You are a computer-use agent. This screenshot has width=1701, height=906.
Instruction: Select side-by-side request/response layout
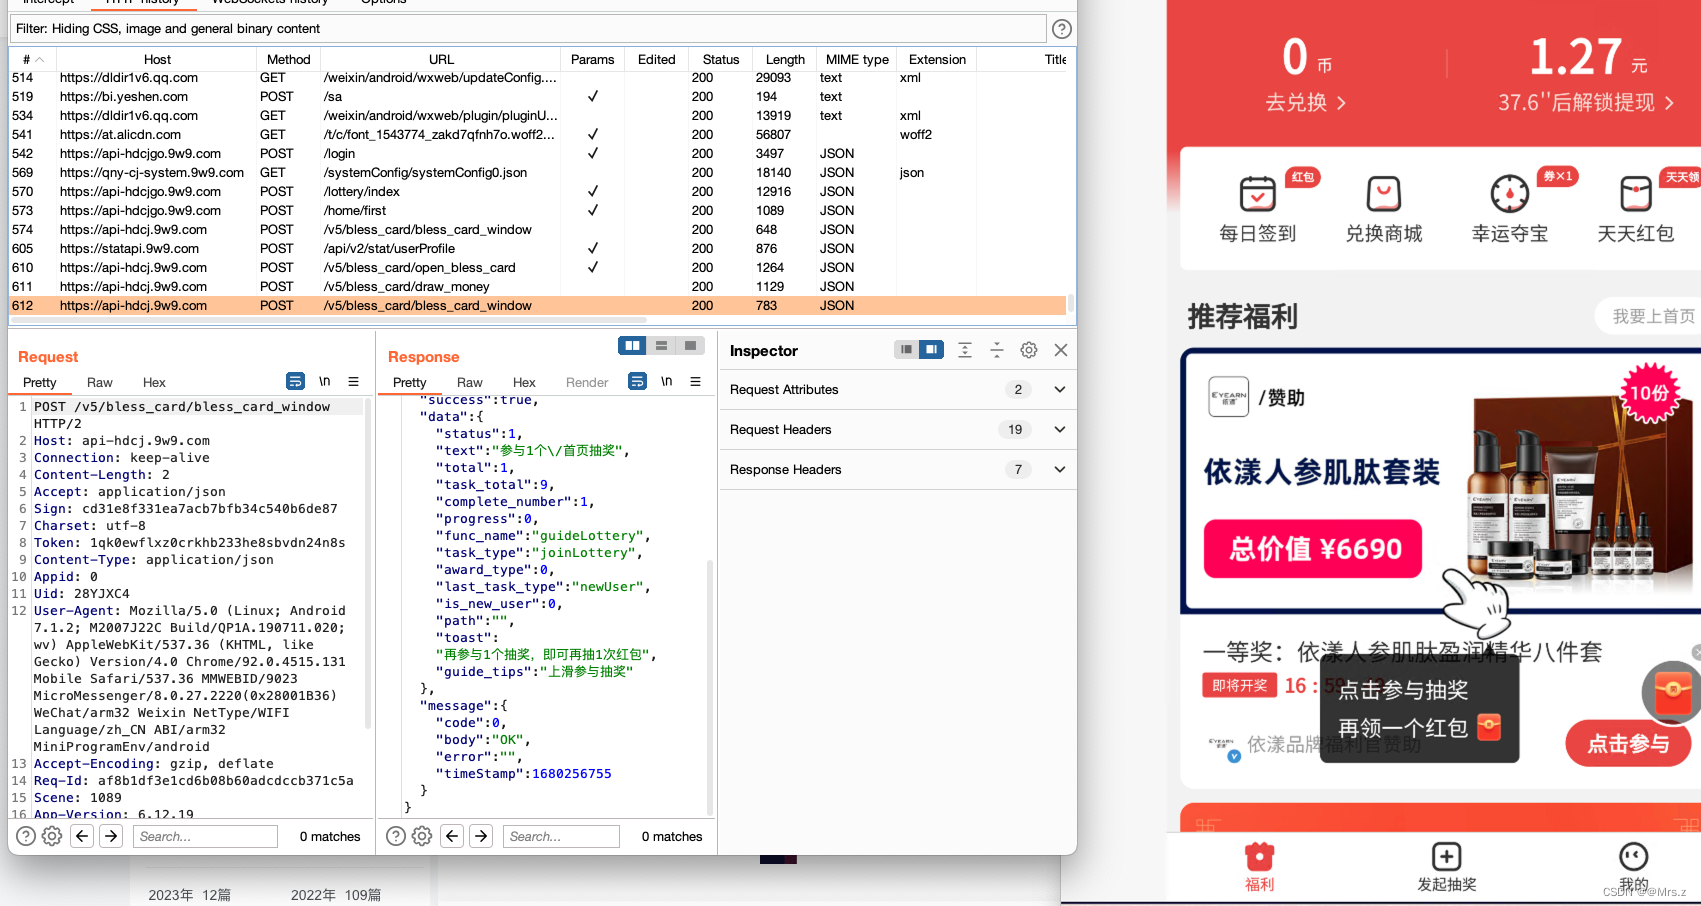click(632, 345)
